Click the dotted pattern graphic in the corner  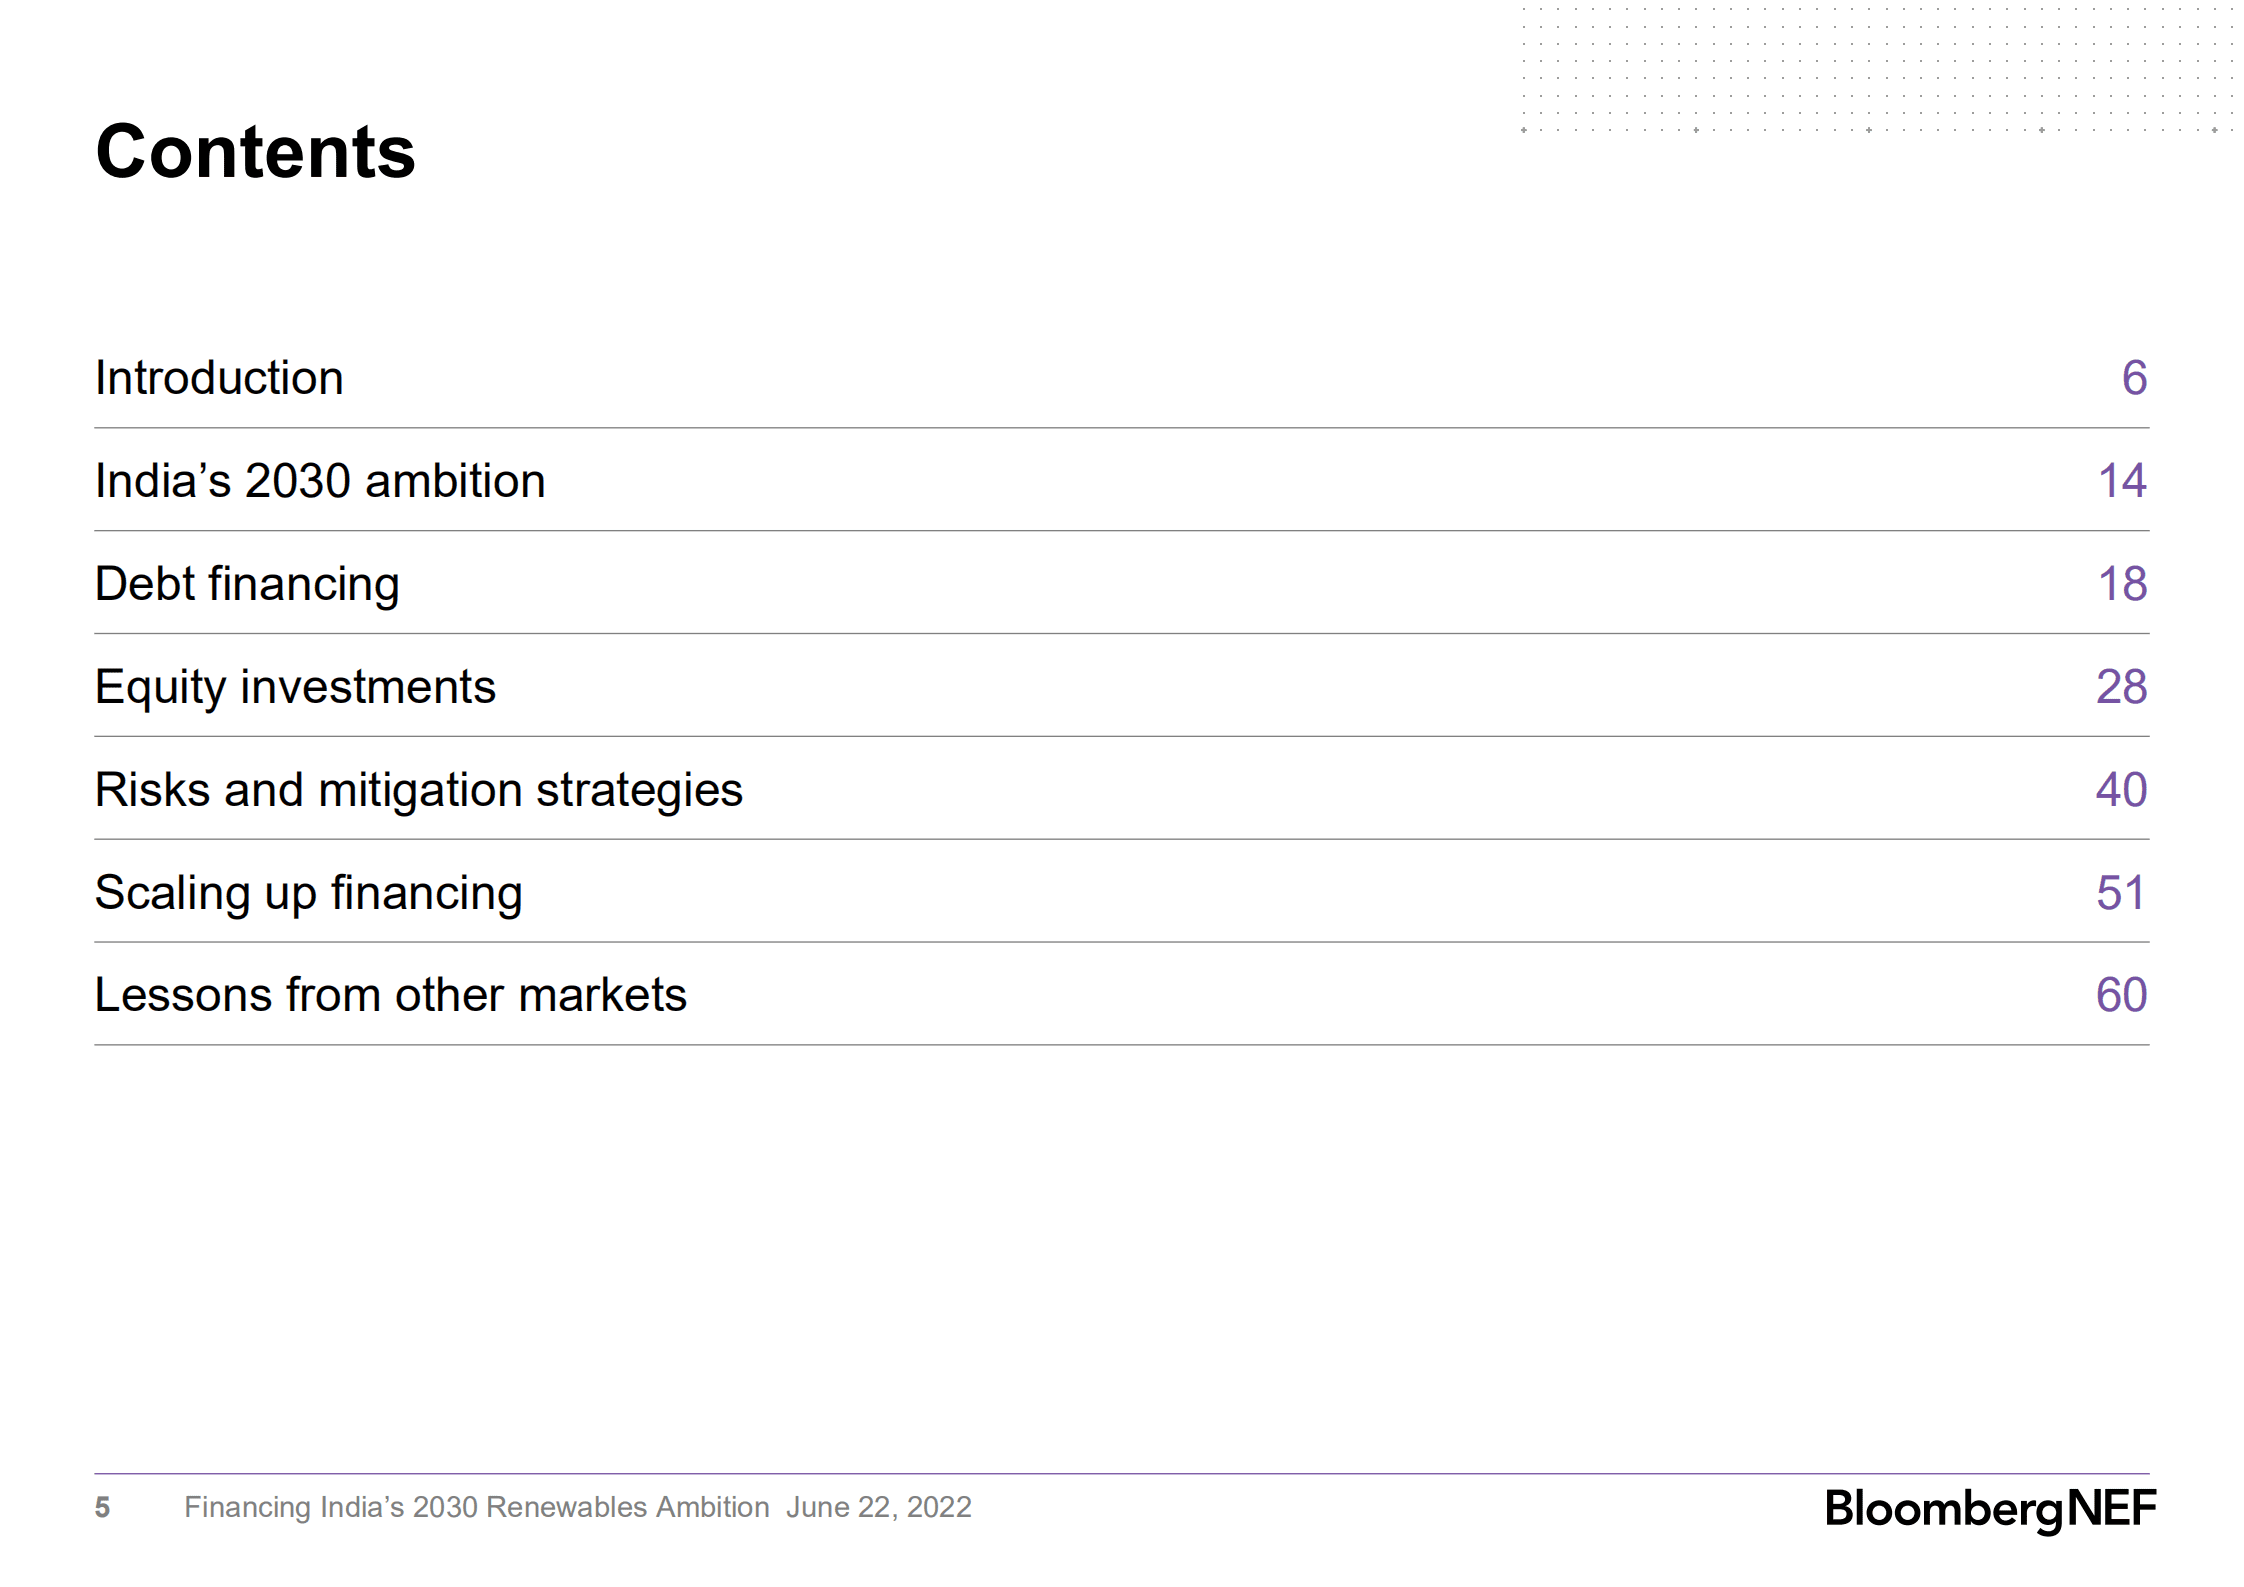pyautogui.click(x=1877, y=70)
